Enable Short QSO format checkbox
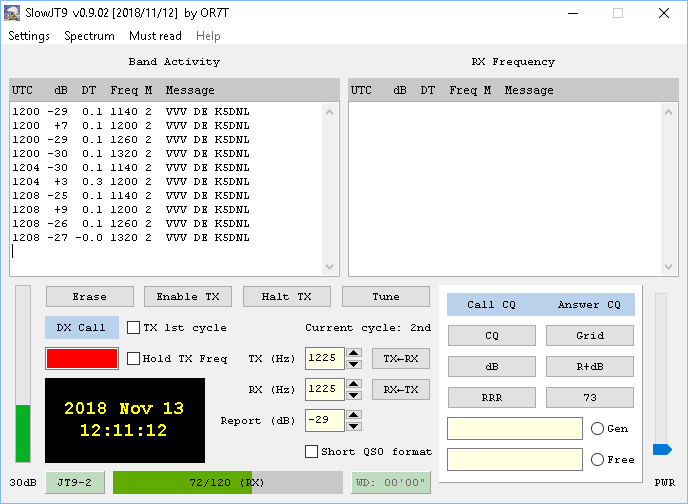 click(312, 451)
